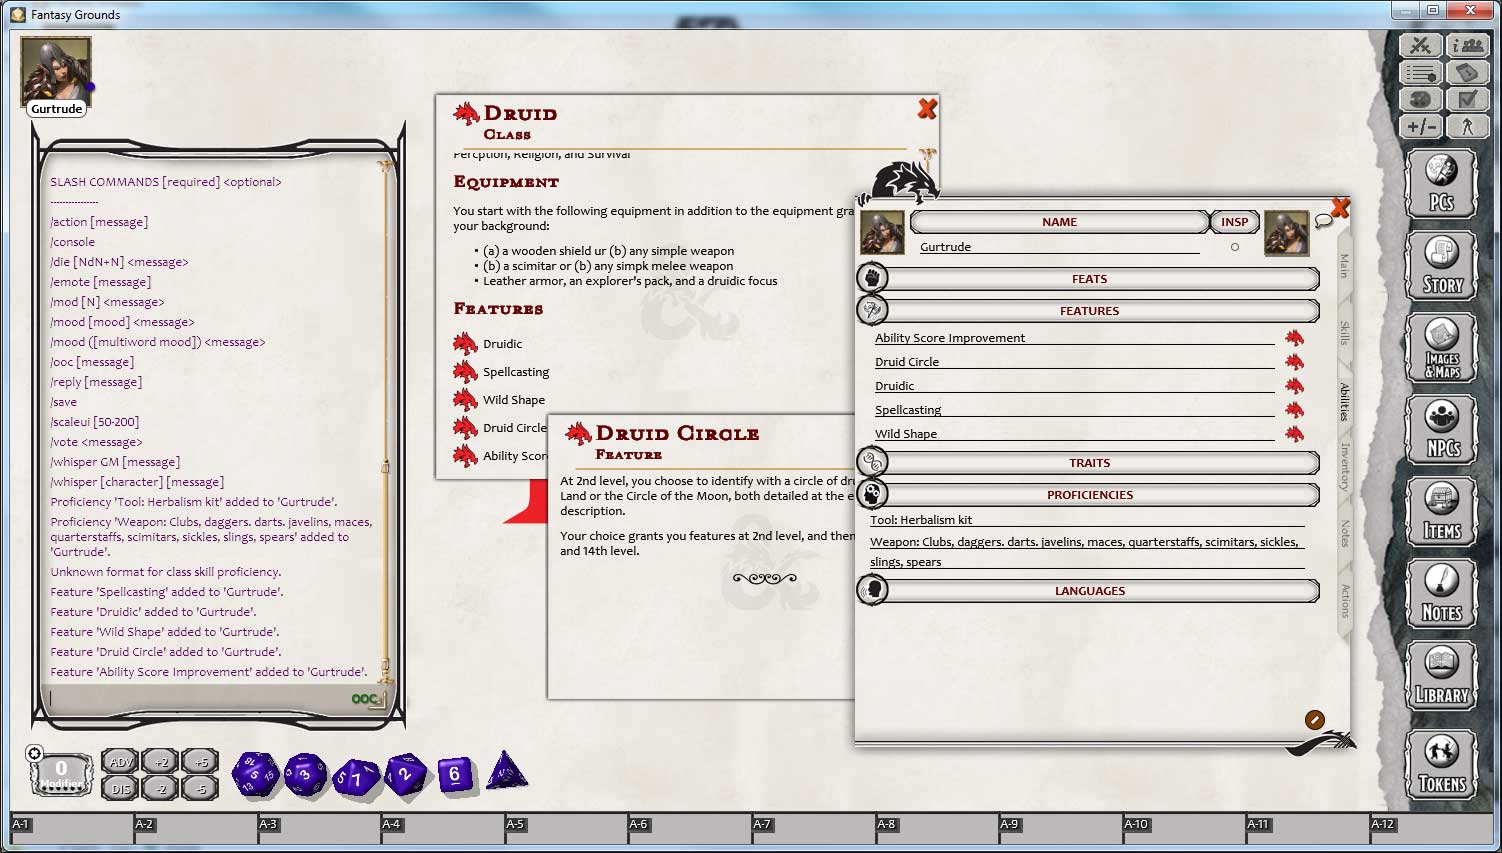Expand the TRAITS section header
1502x853 pixels.
(x=1089, y=462)
